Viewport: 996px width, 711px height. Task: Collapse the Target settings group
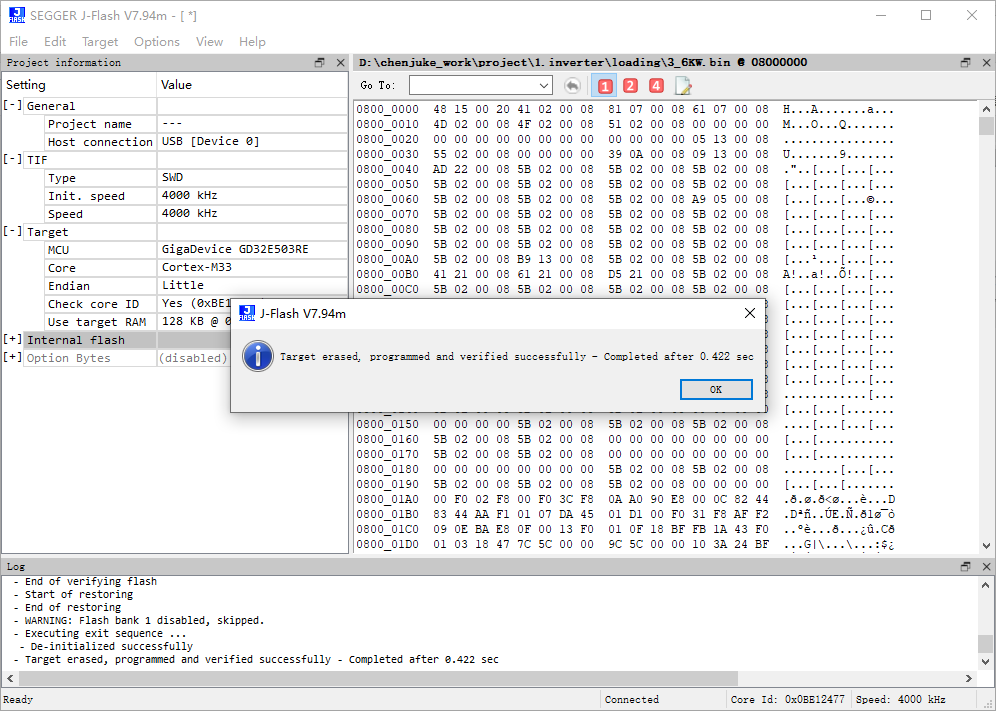(13, 231)
